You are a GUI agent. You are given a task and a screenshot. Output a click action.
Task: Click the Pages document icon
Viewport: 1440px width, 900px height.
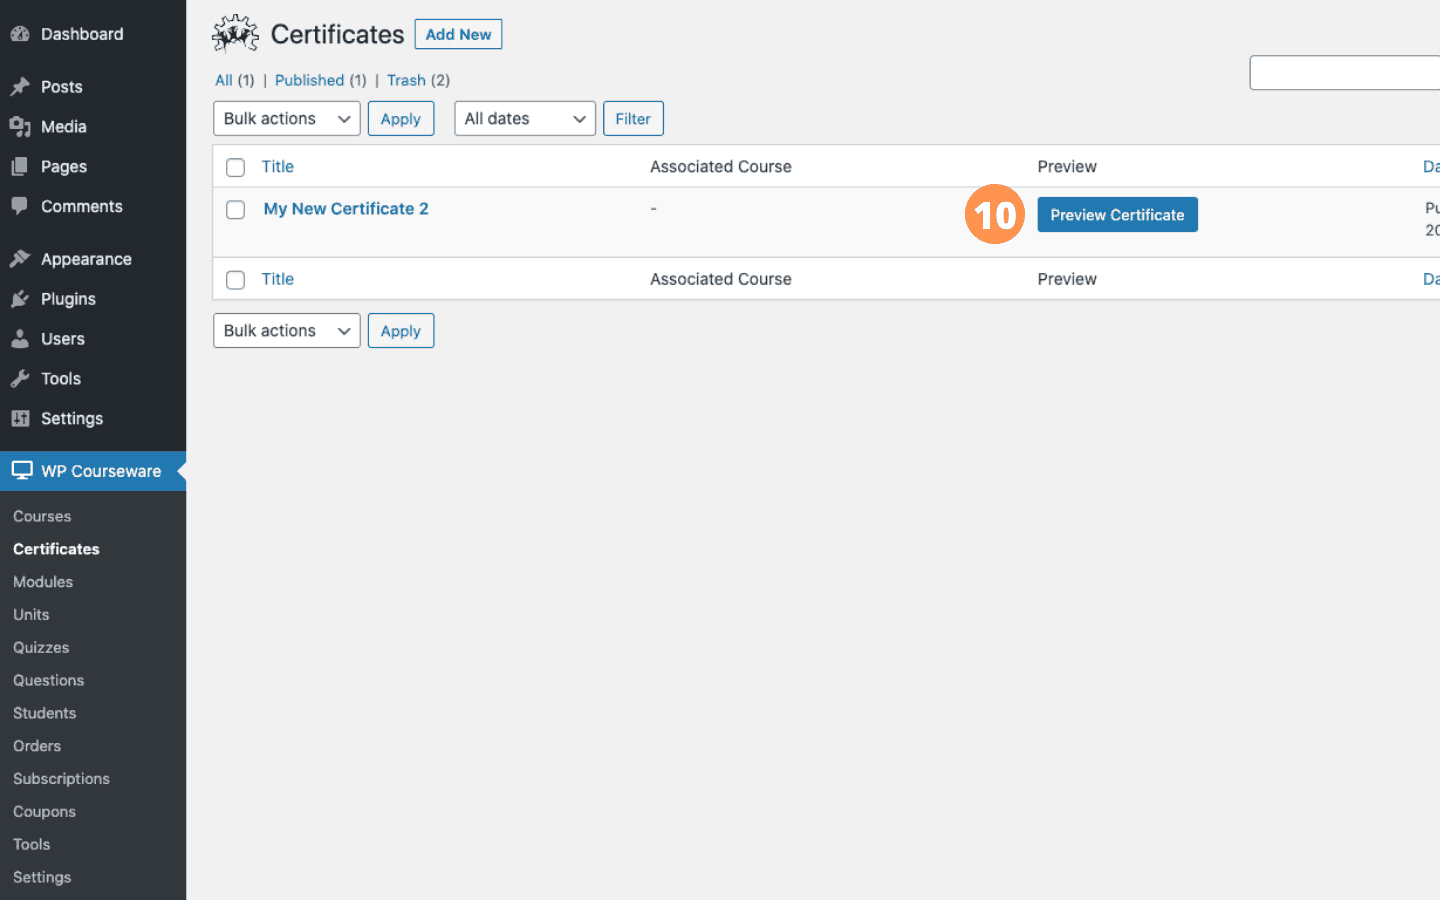20,167
